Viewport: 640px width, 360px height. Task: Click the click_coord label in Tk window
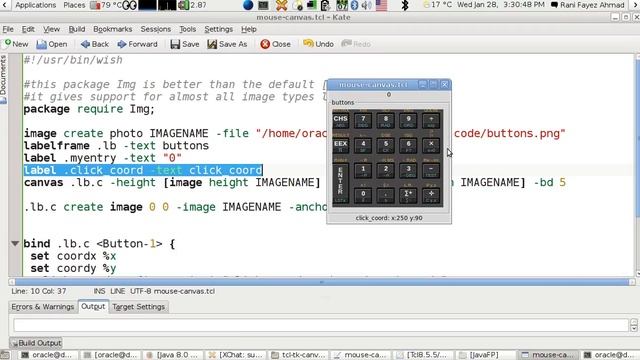click(389, 218)
